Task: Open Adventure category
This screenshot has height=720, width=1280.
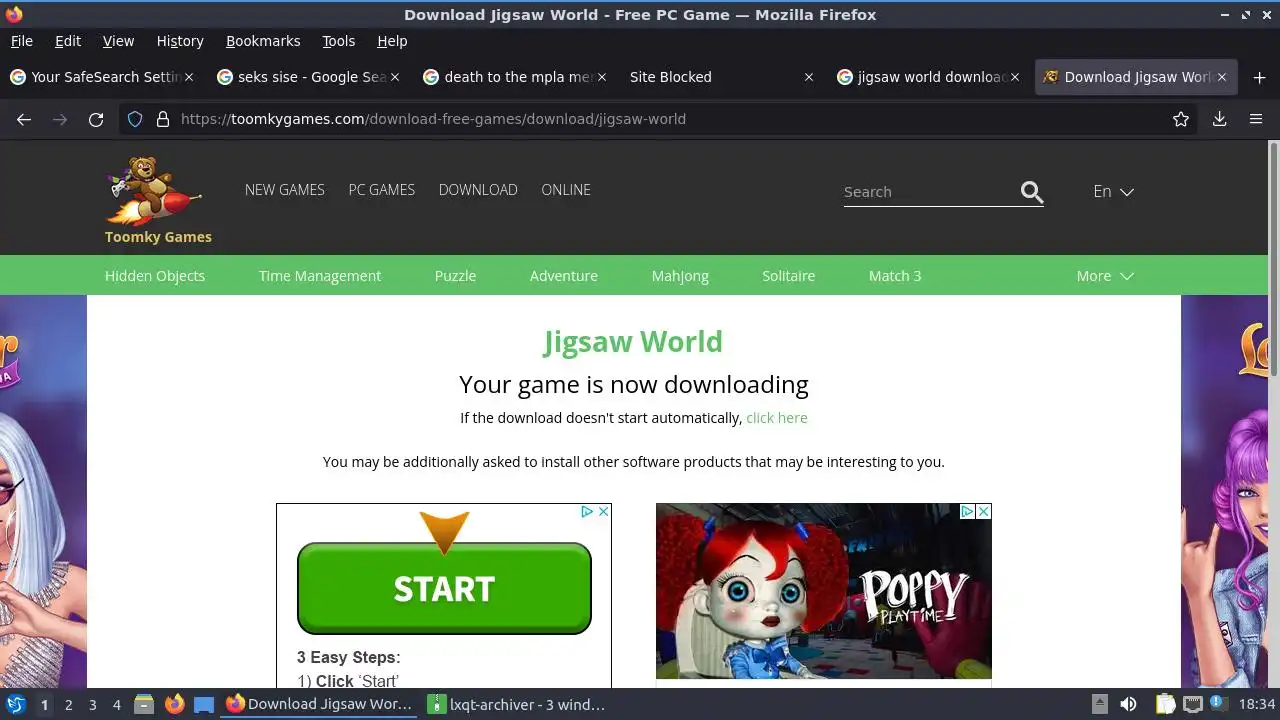Action: click(x=564, y=276)
